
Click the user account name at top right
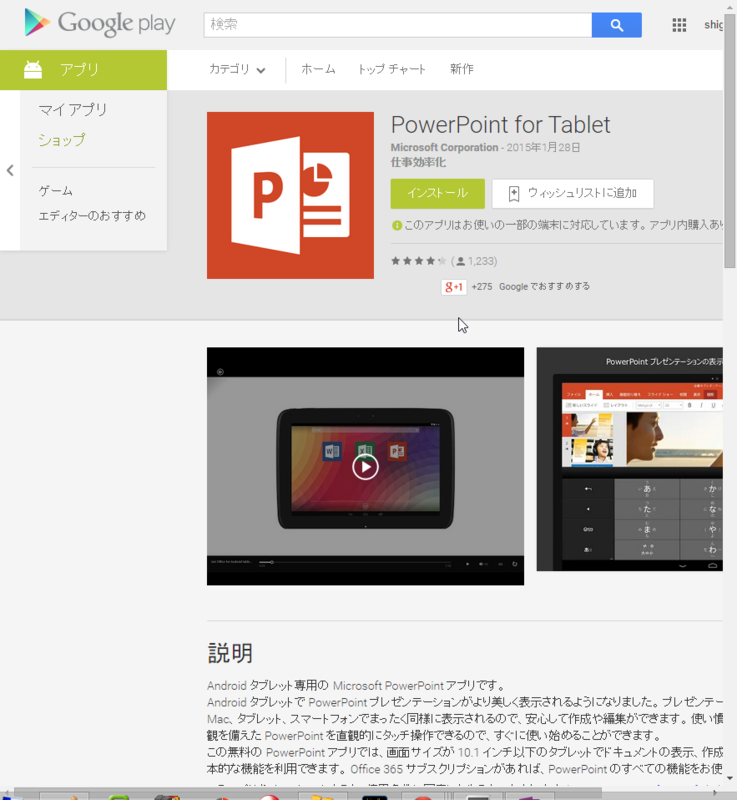pos(713,24)
